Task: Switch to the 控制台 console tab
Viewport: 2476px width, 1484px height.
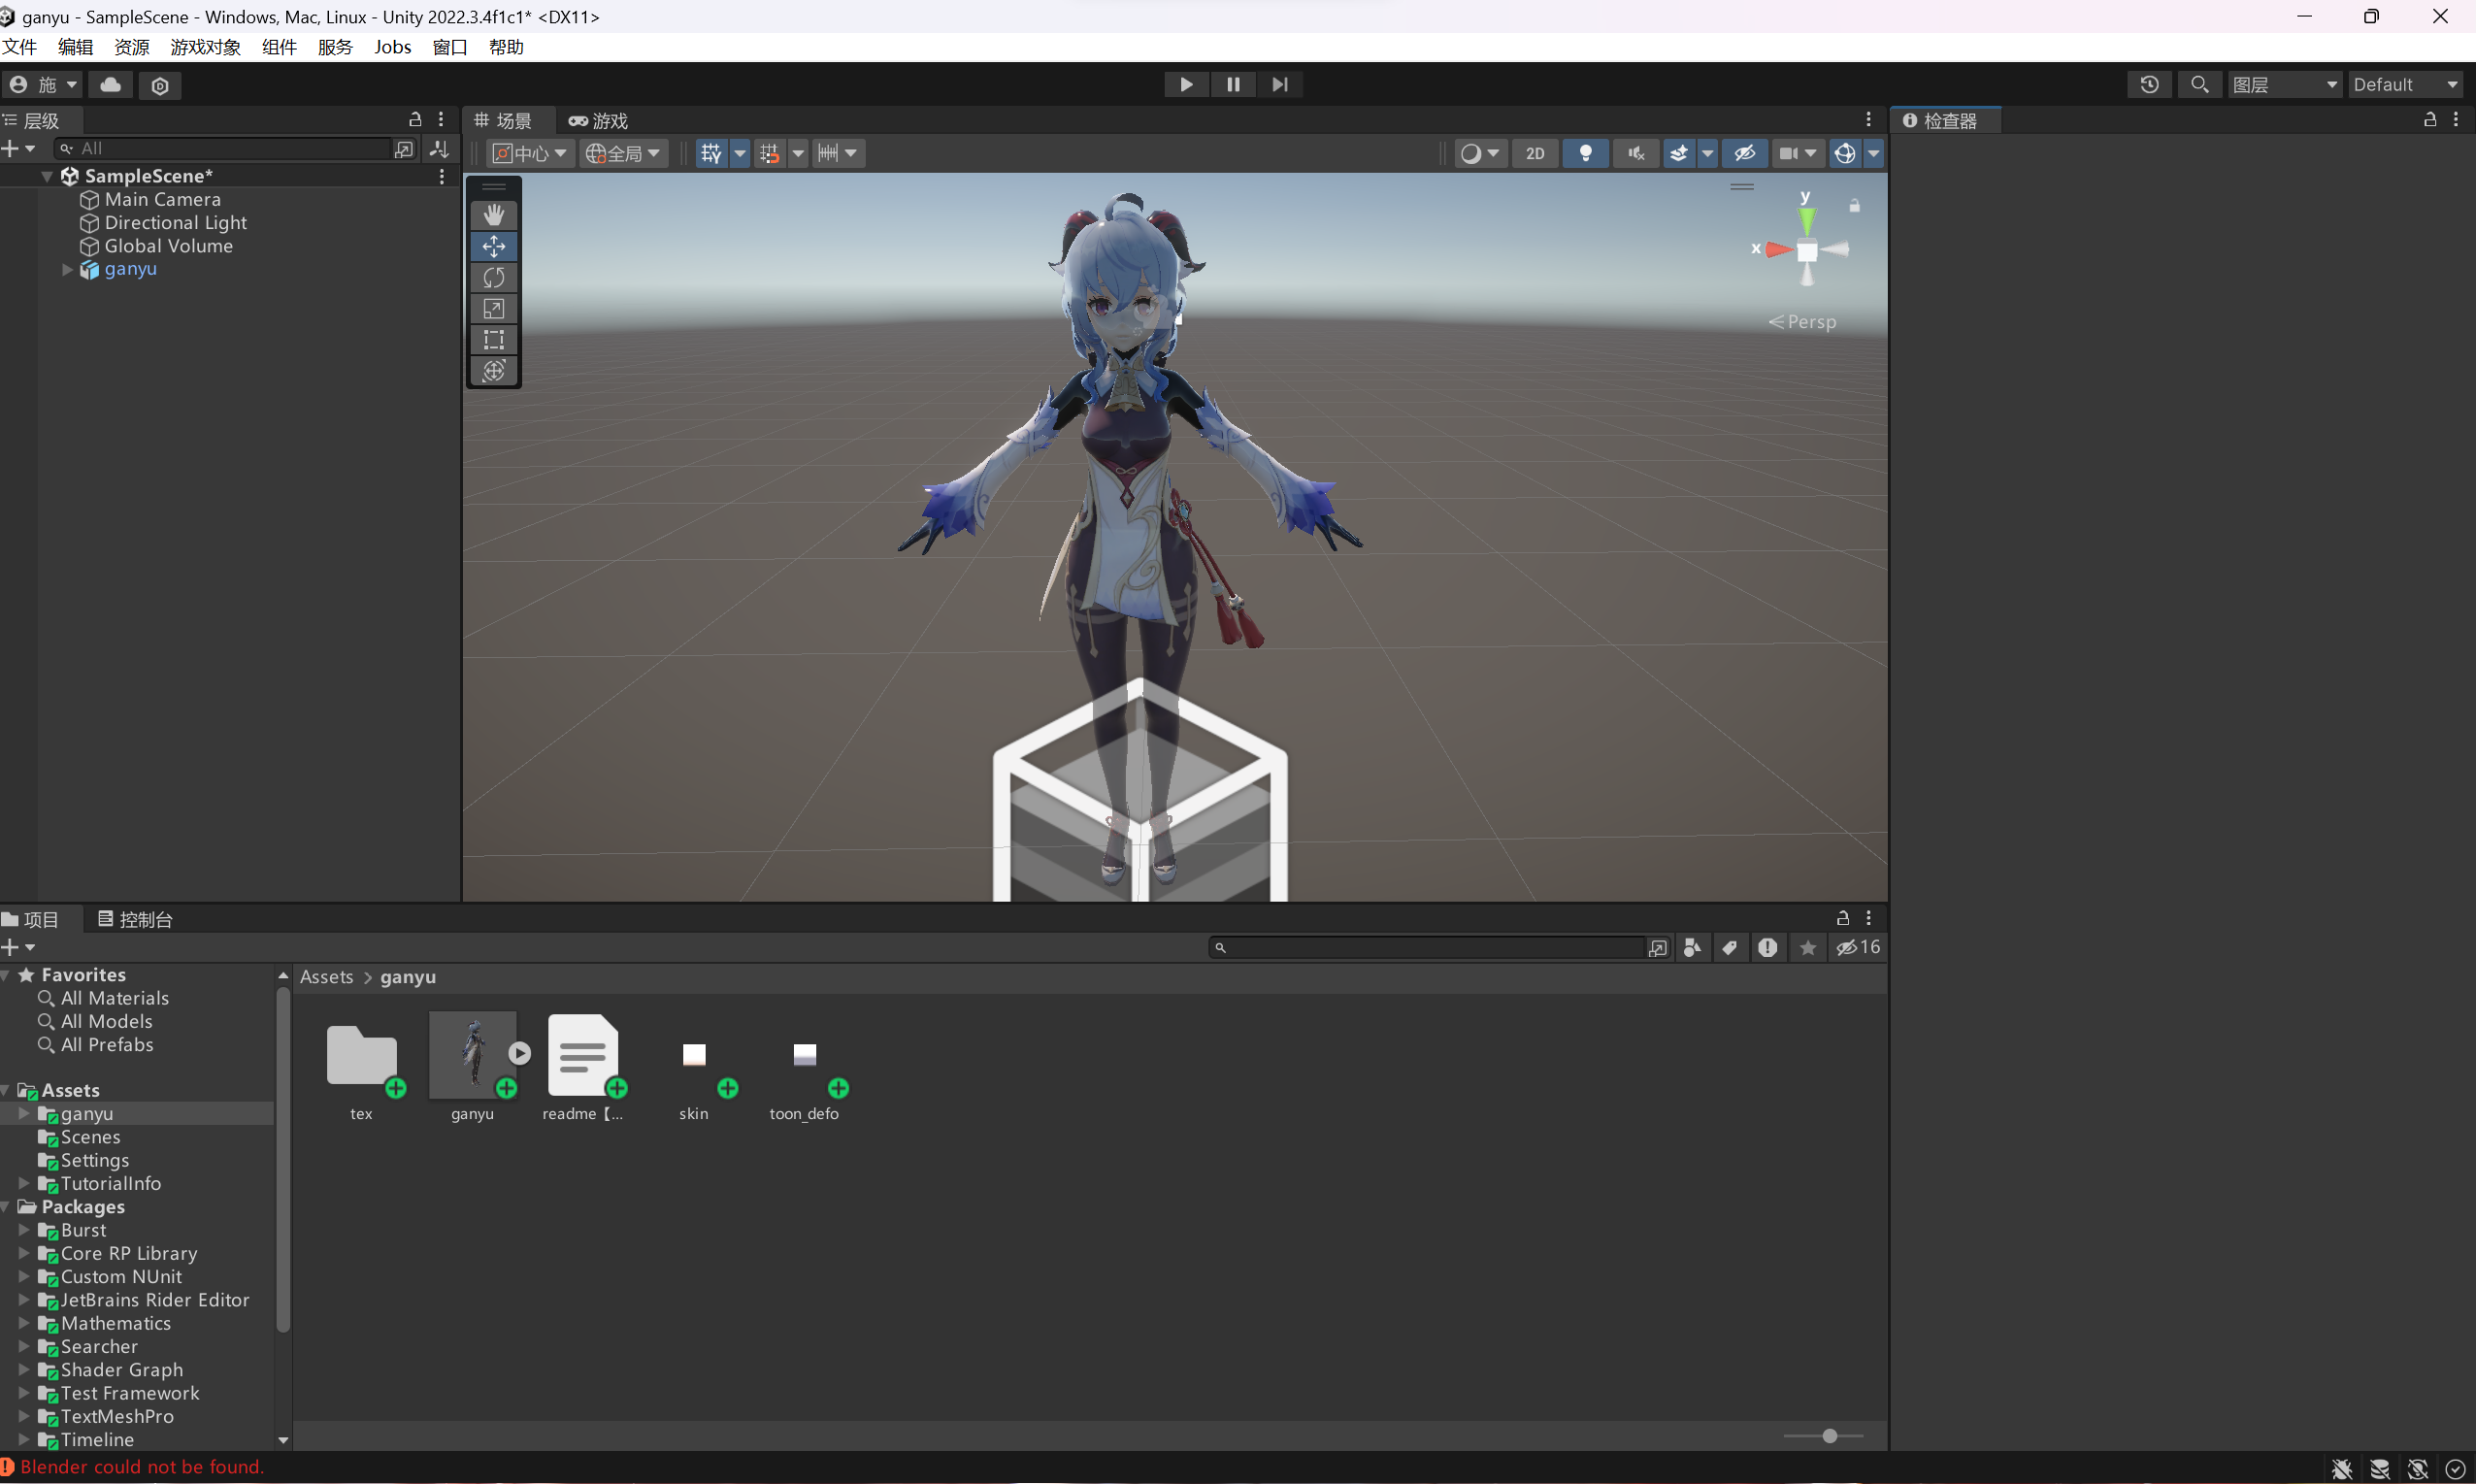Action: 136,919
